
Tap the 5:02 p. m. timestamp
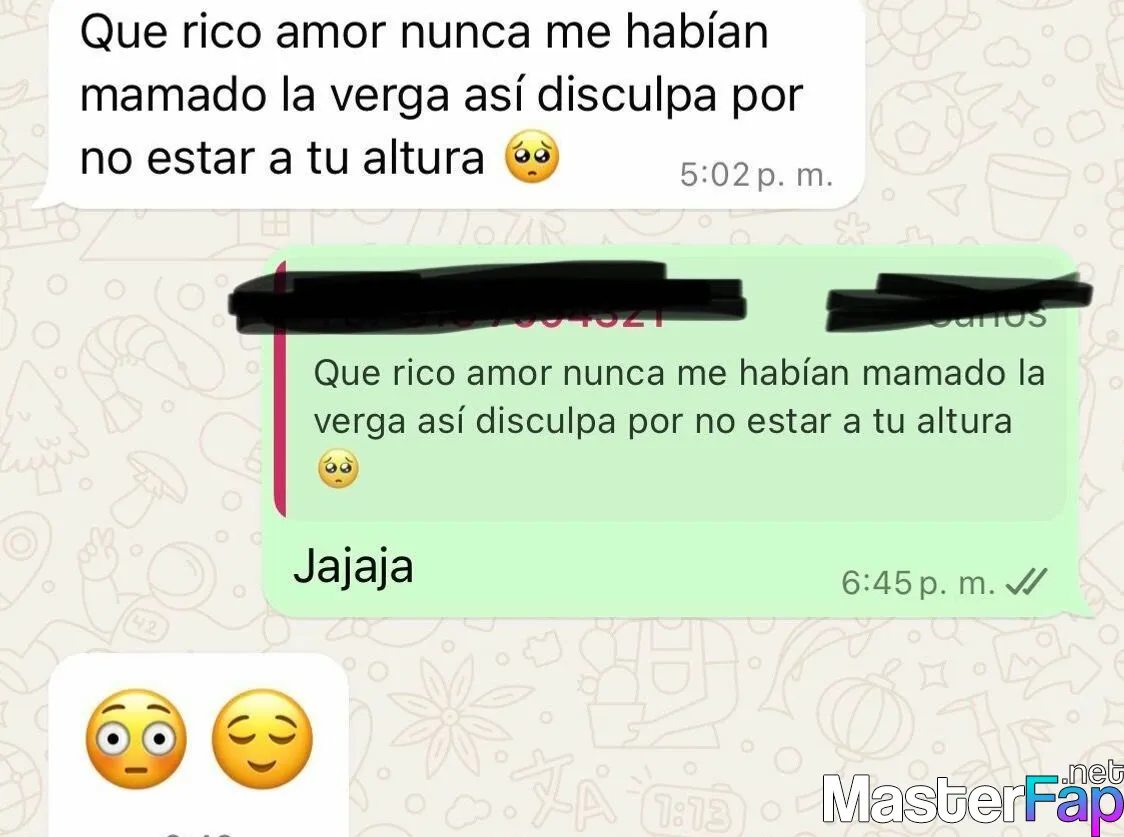[756, 174]
